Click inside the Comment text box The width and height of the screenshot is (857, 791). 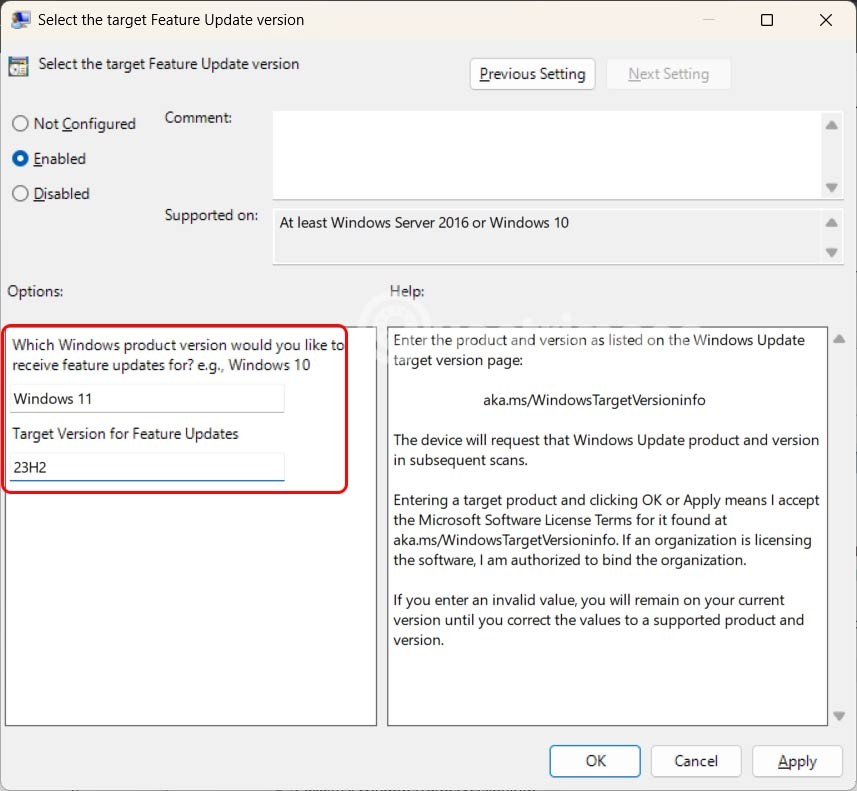[x=545, y=153]
